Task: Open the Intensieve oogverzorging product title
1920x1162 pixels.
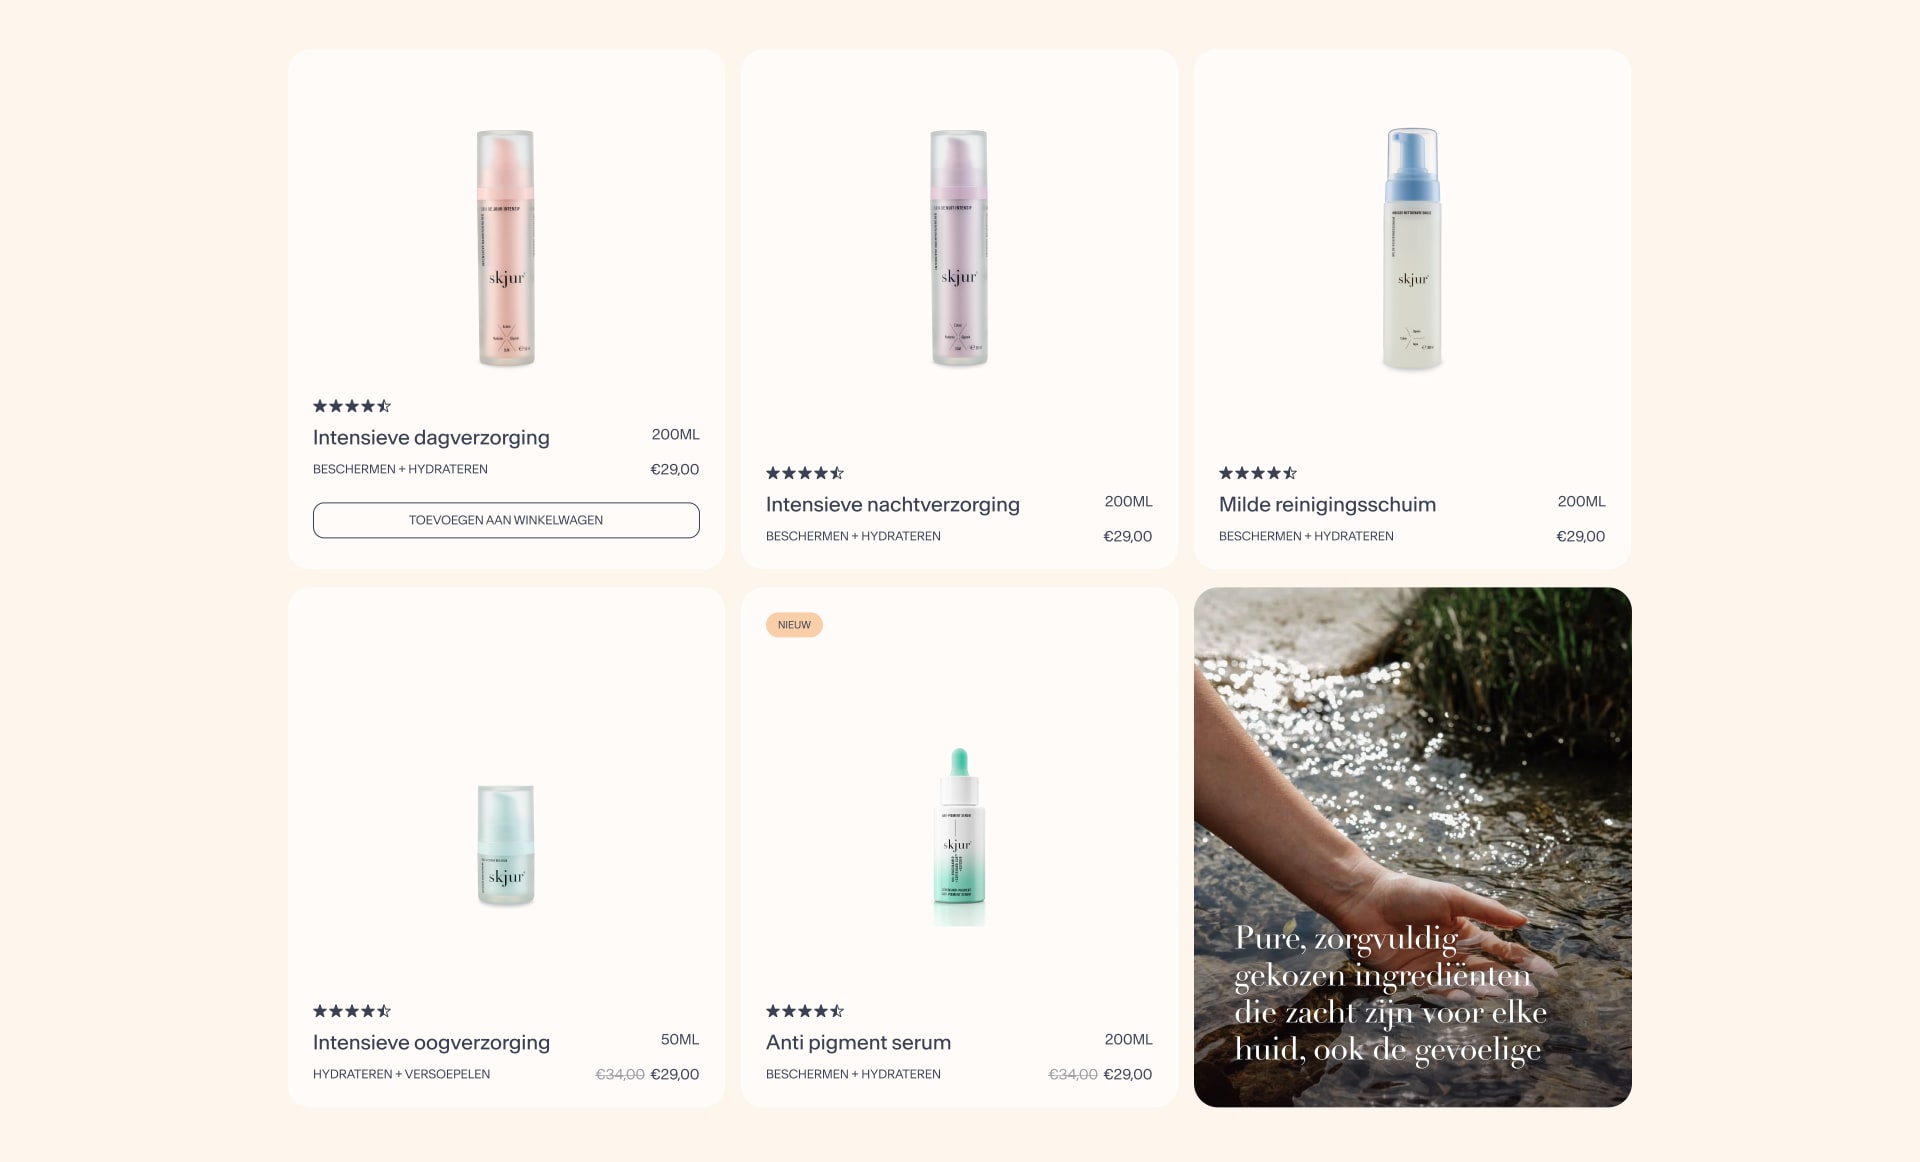Action: click(x=431, y=1042)
